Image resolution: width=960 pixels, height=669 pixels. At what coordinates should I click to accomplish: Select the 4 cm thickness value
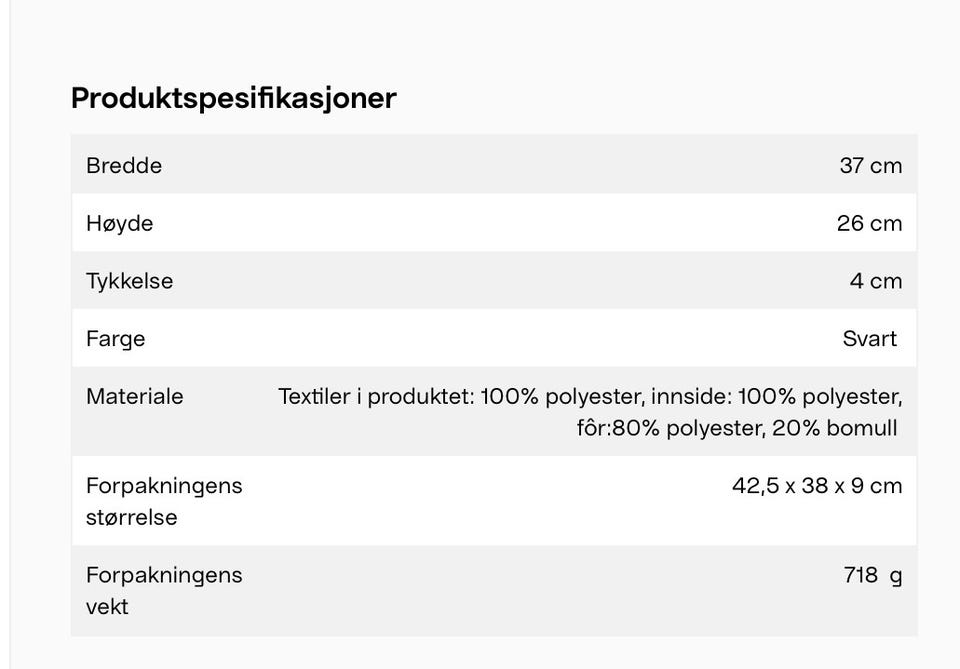click(x=875, y=281)
